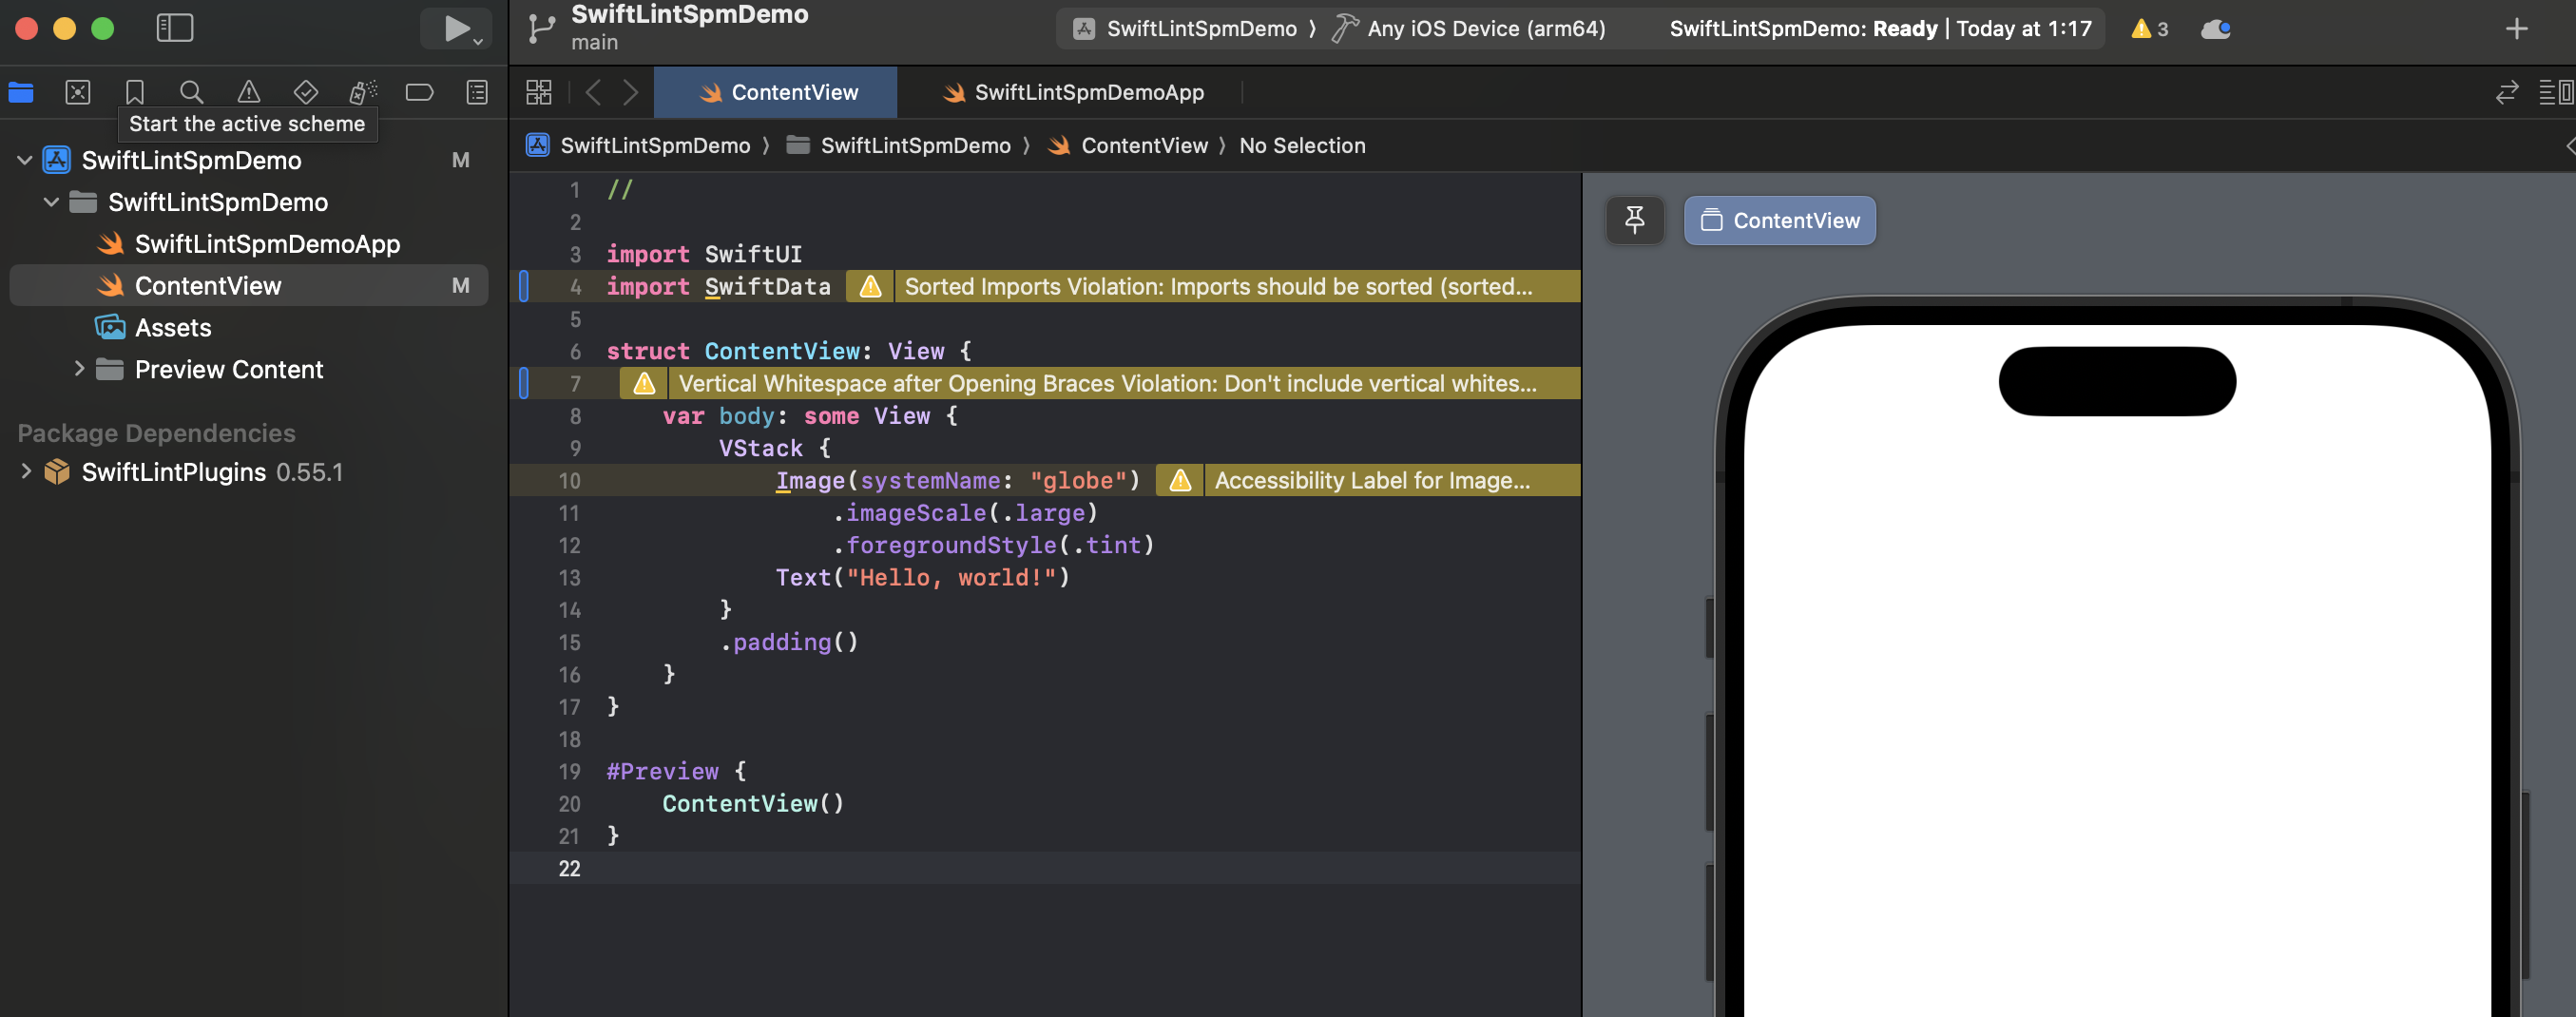Select the SwiftLintSpmDemo project row
The image size is (2576, 1017).
248,160
